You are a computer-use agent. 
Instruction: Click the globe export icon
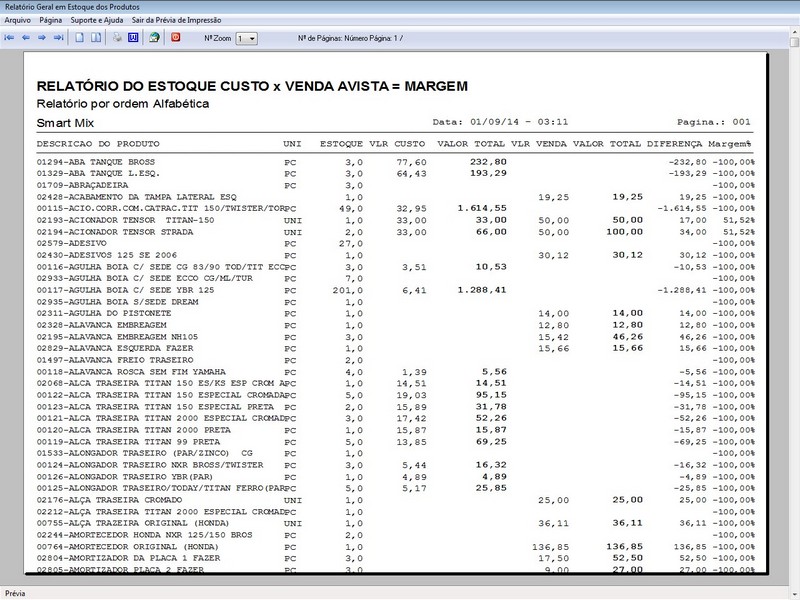(154, 37)
